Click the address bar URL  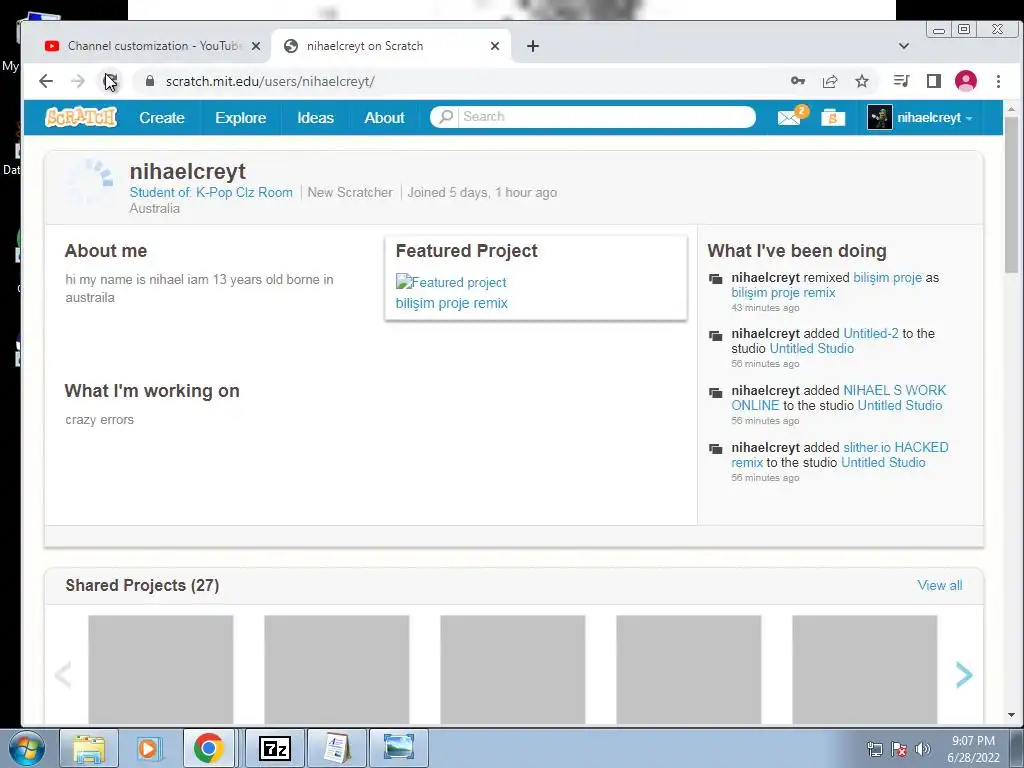[270, 81]
